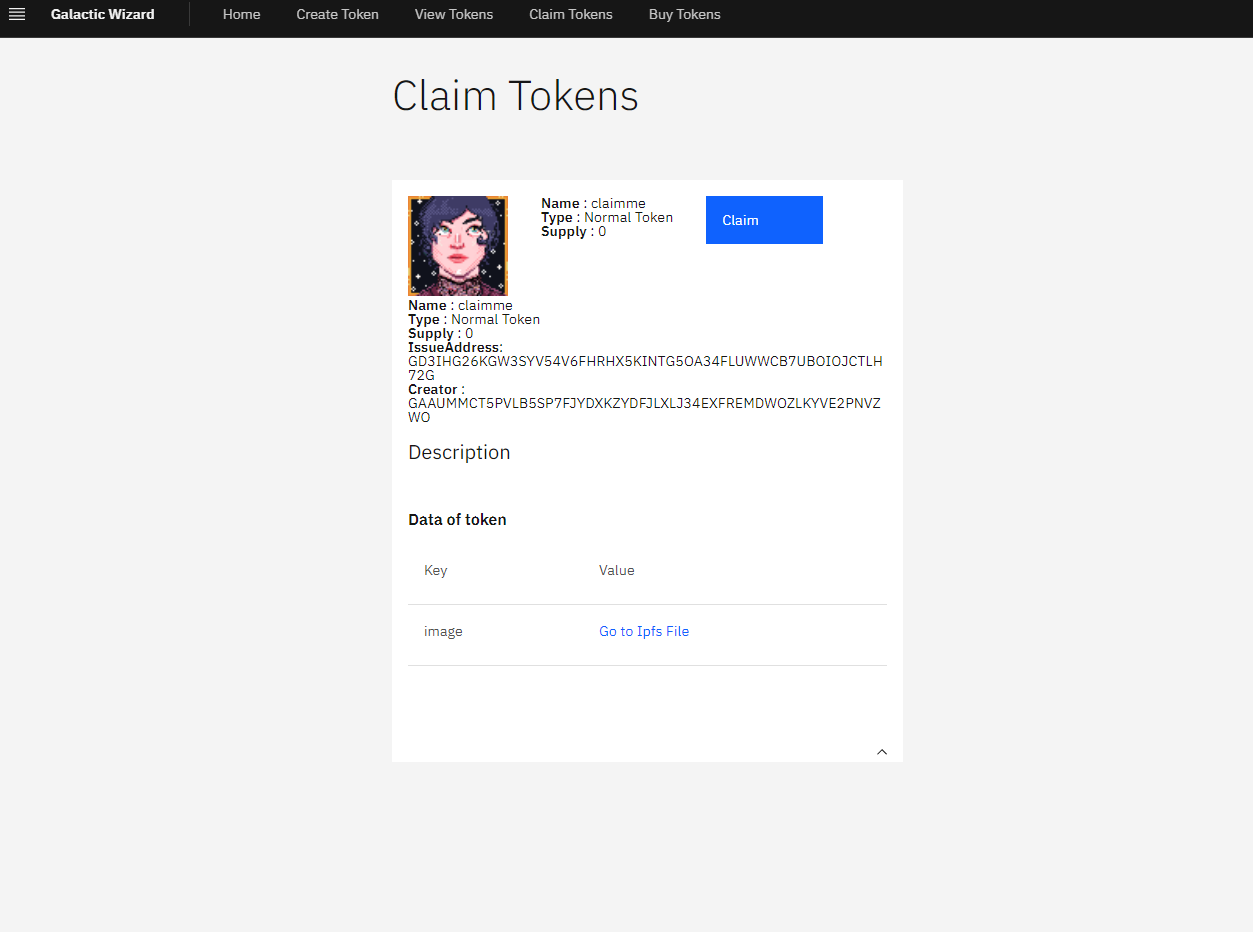
Task: Open the Buy Tokens page
Action: point(685,14)
